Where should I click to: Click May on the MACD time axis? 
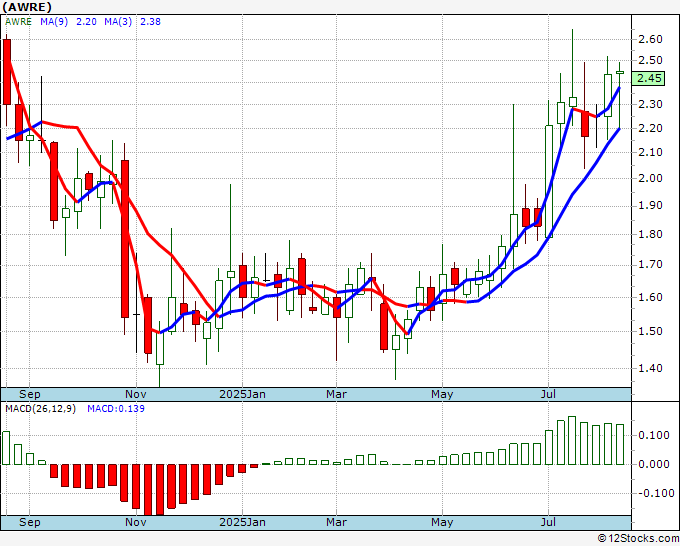coord(442,522)
